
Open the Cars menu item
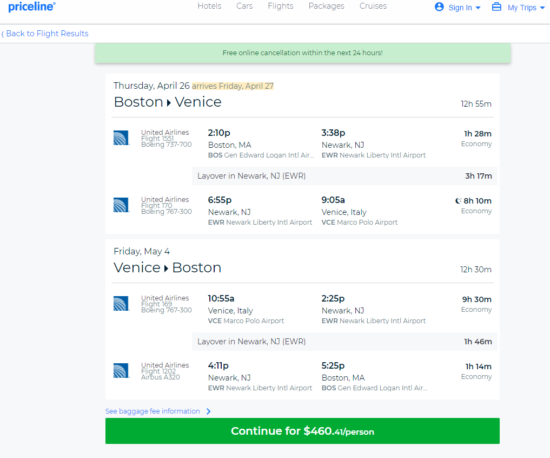click(244, 6)
